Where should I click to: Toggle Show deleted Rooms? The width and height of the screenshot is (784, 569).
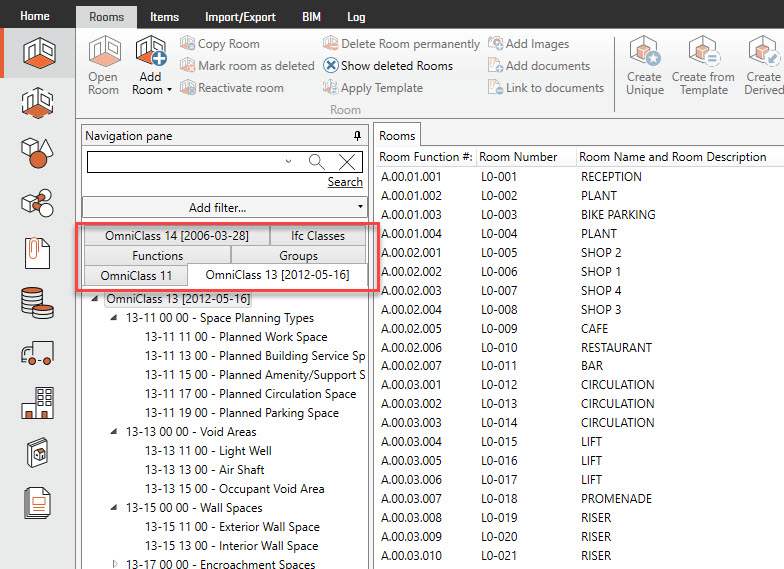coord(387,66)
